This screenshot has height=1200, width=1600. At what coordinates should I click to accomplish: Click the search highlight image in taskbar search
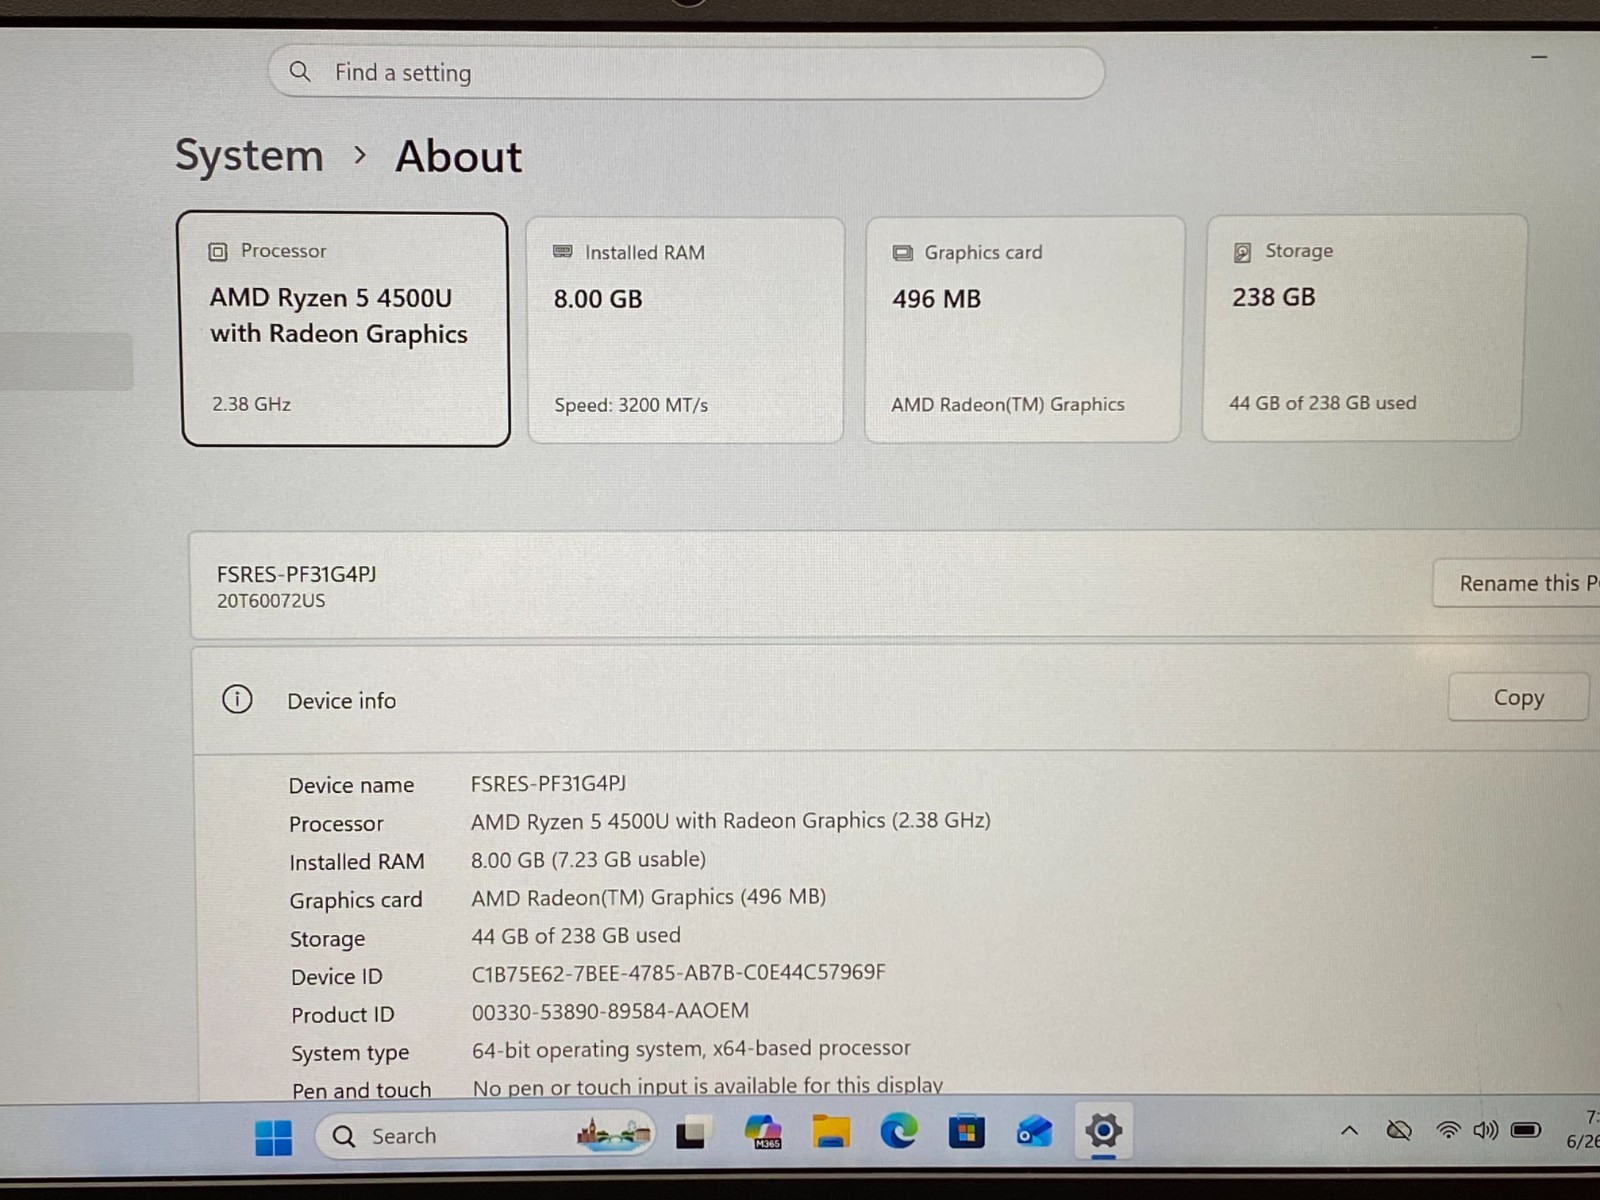click(613, 1134)
